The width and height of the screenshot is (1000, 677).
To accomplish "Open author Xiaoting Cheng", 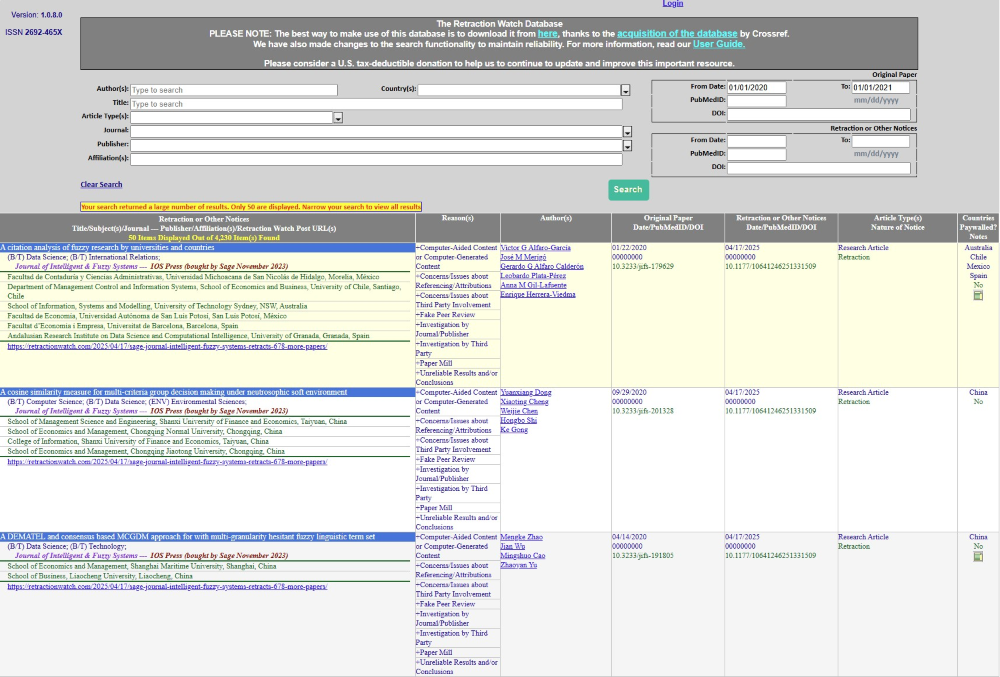I will [x=524, y=402].
